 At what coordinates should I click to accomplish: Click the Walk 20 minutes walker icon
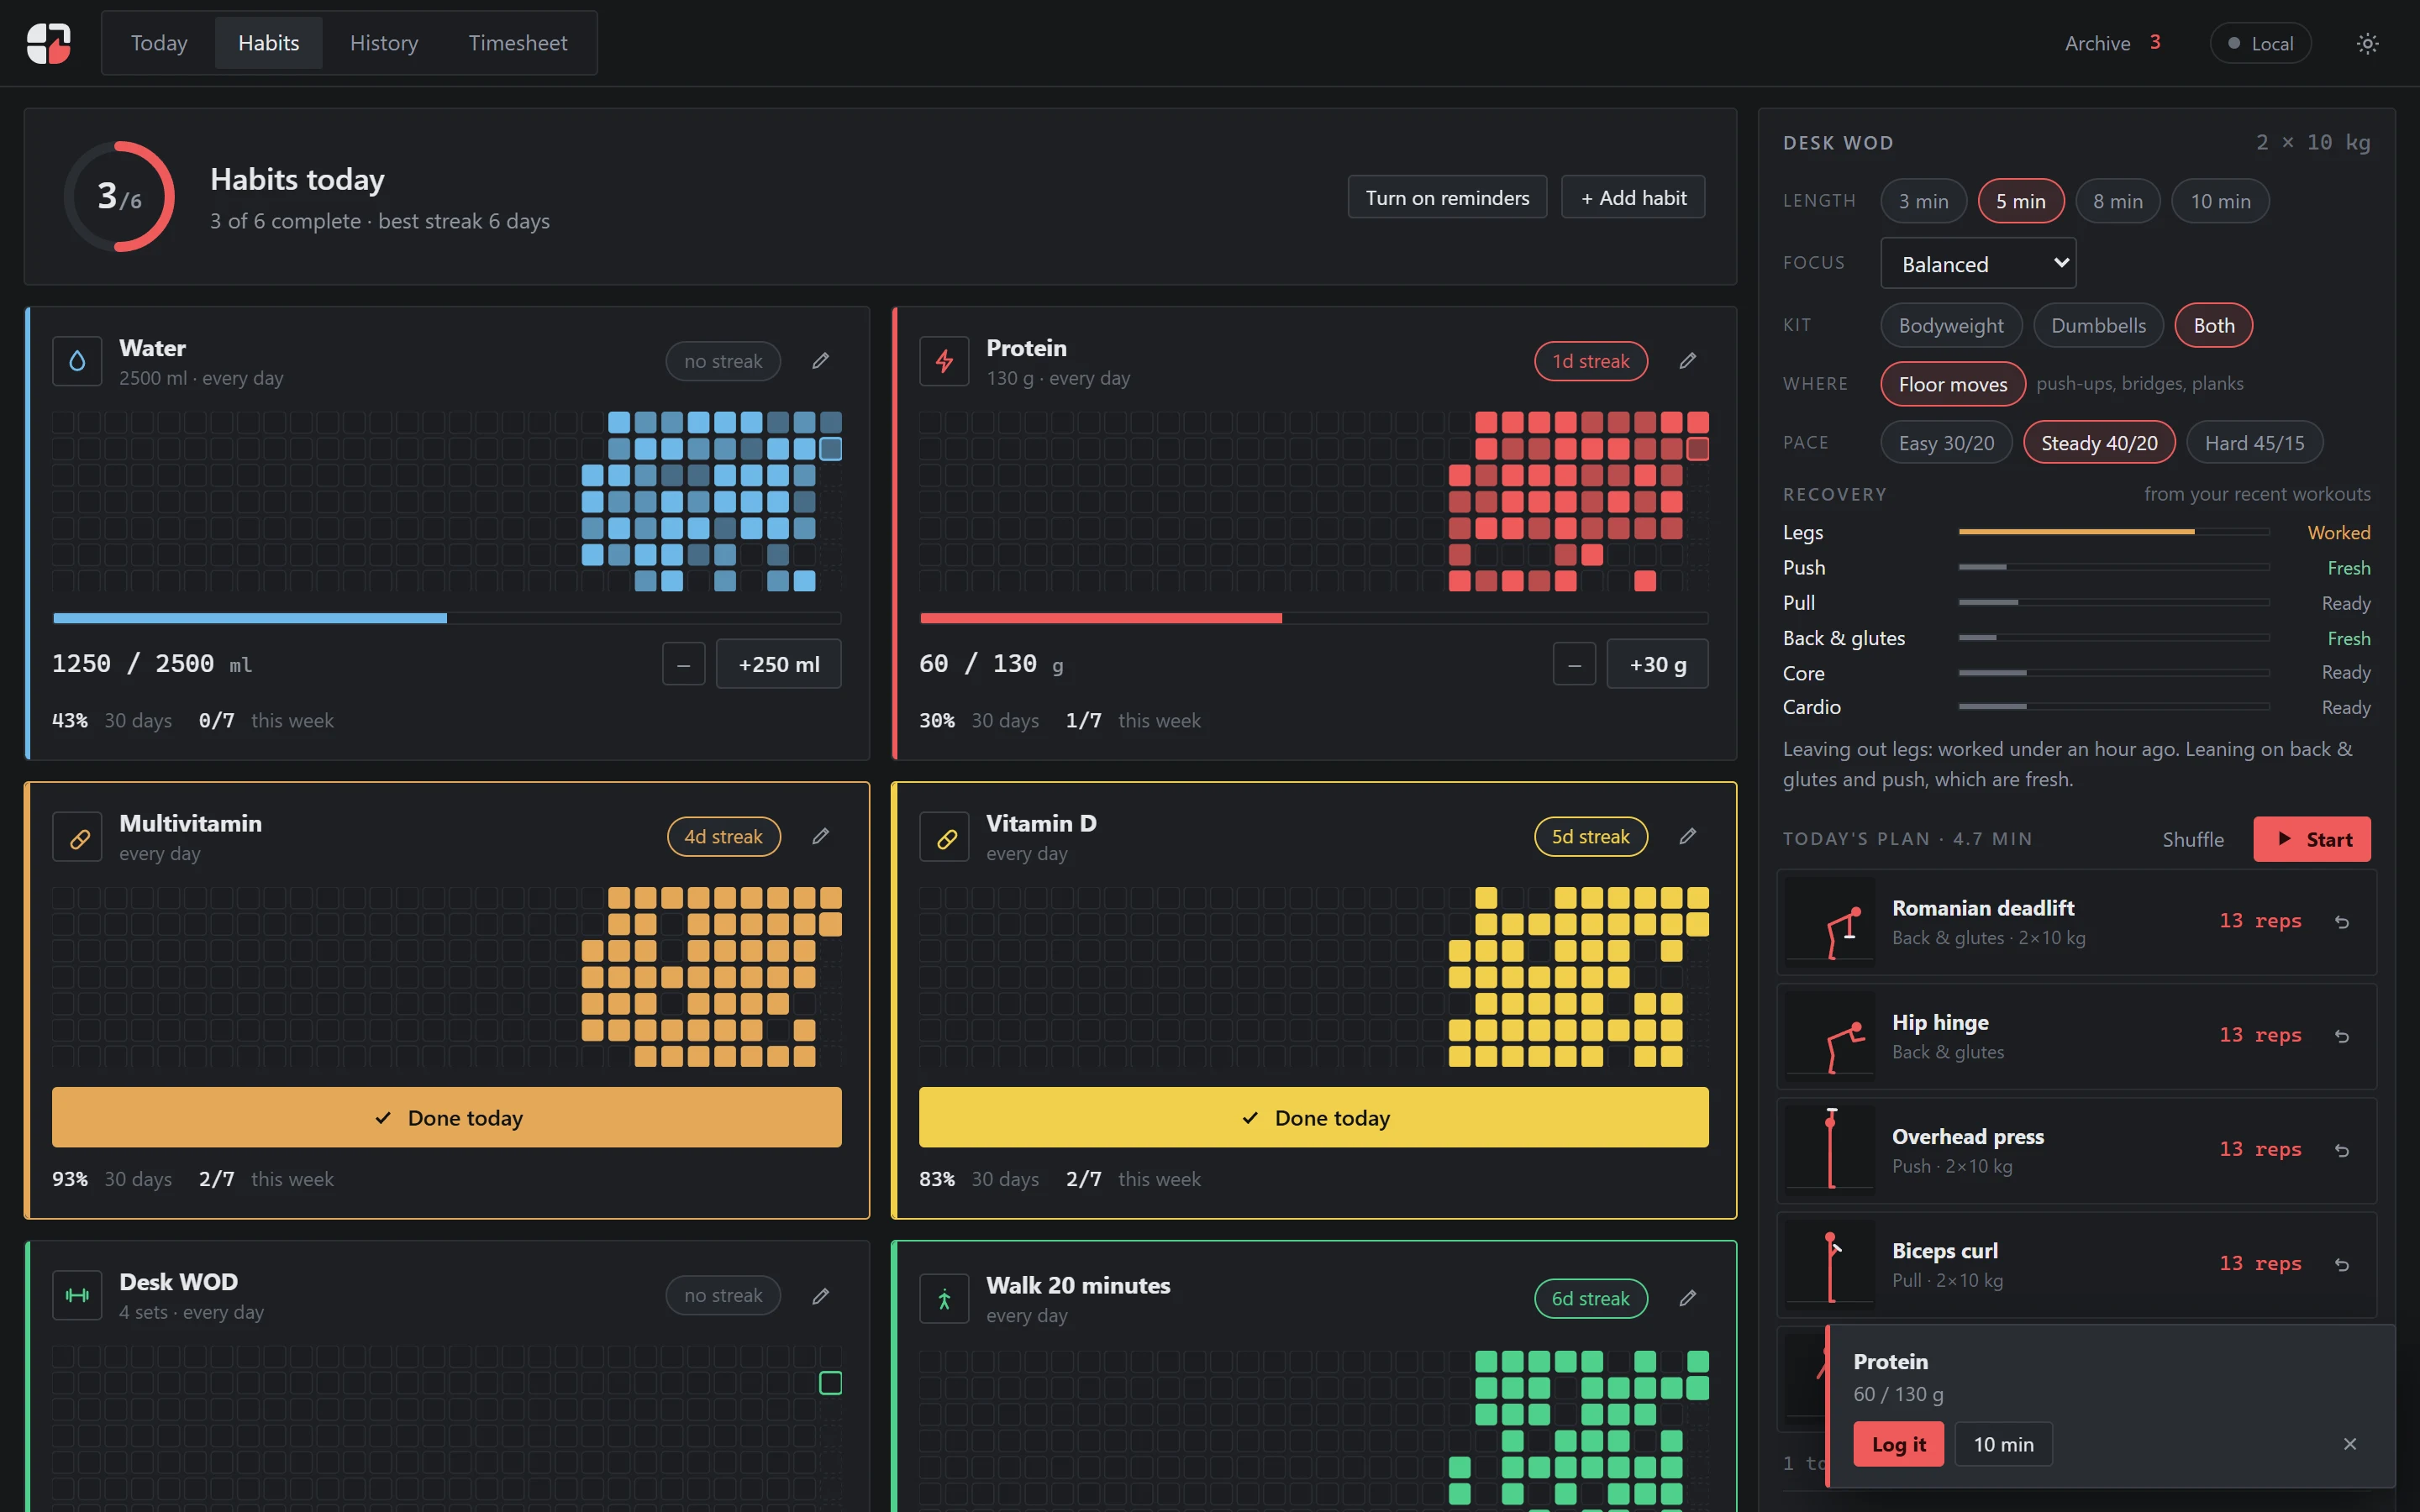pos(944,1299)
